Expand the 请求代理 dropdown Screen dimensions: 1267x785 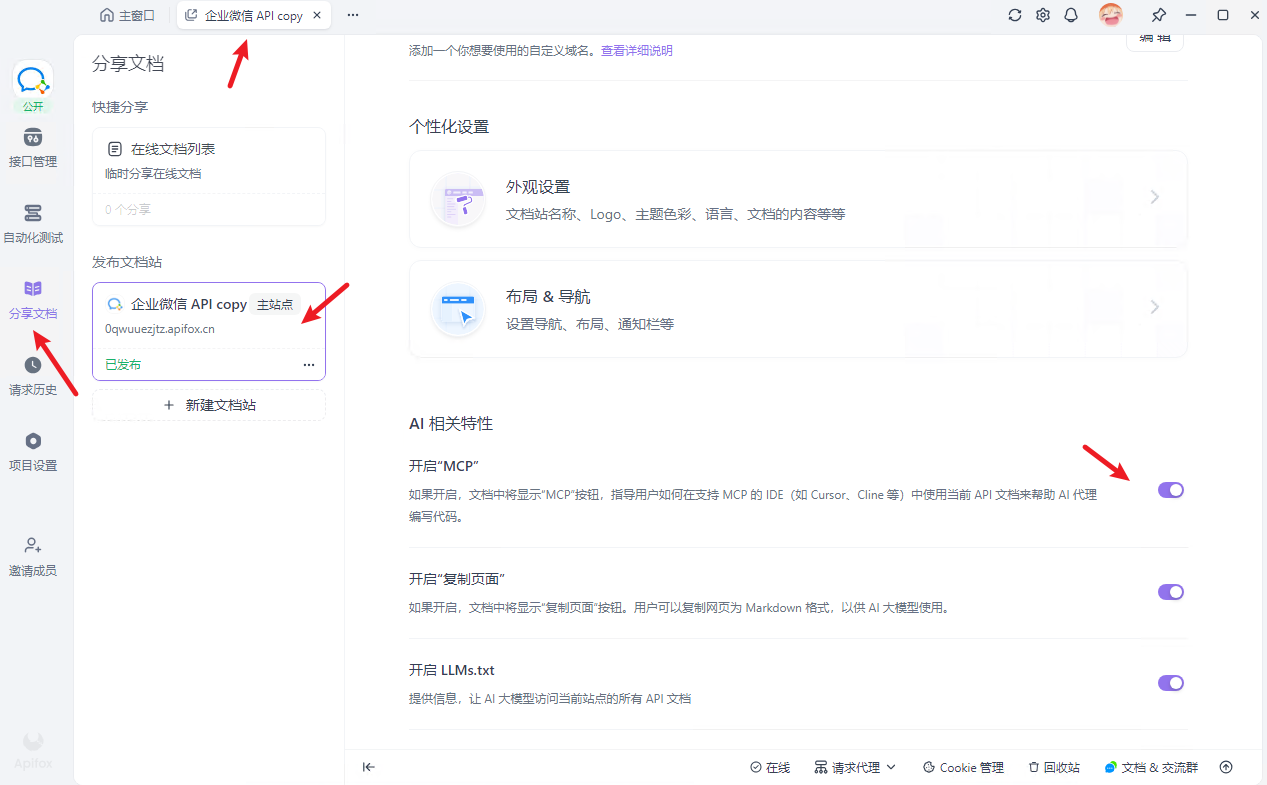(855, 767)
